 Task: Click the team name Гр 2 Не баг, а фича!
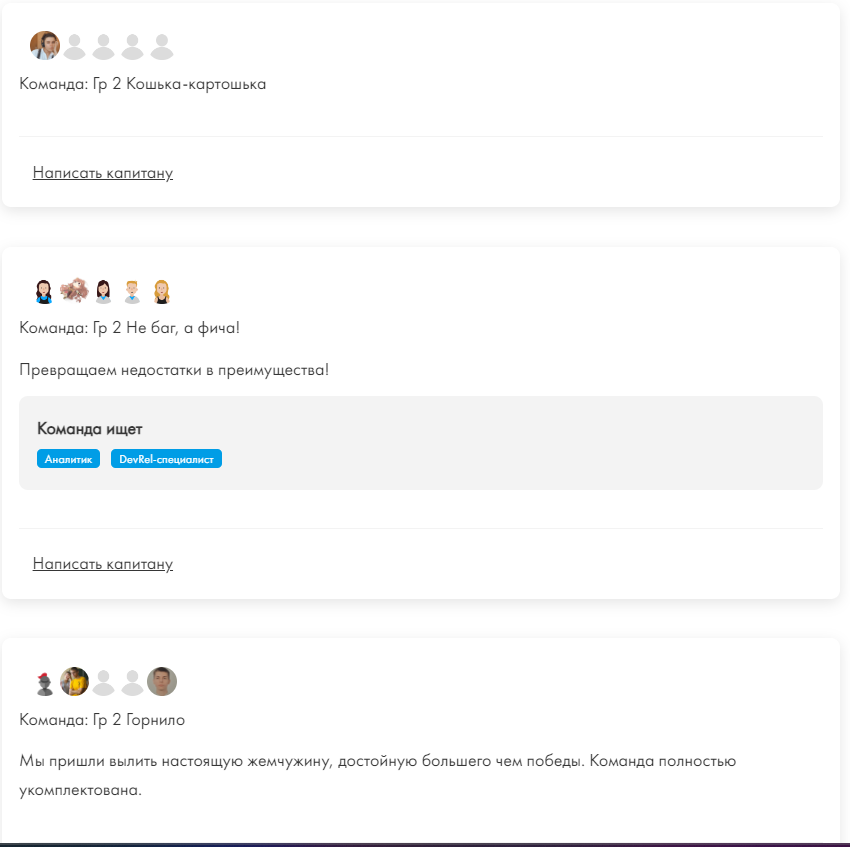pyautogui.click(x=166, y=328)
